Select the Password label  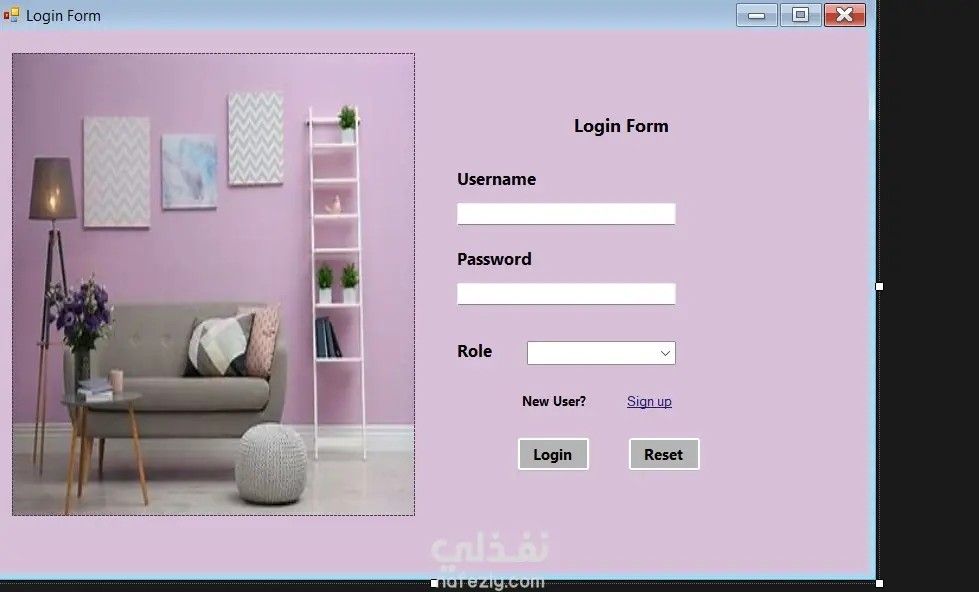click(494, 259)
